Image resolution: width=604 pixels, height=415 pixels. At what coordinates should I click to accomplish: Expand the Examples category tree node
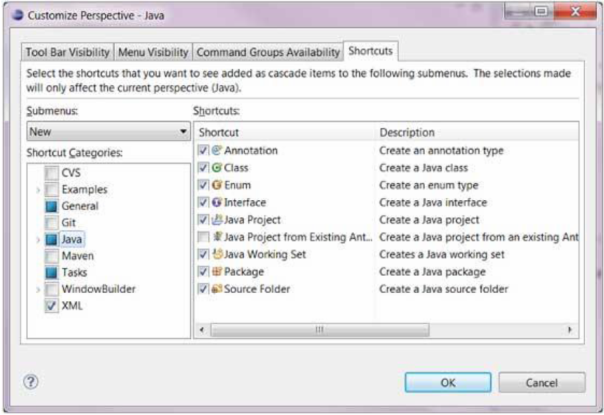(39, 189)
